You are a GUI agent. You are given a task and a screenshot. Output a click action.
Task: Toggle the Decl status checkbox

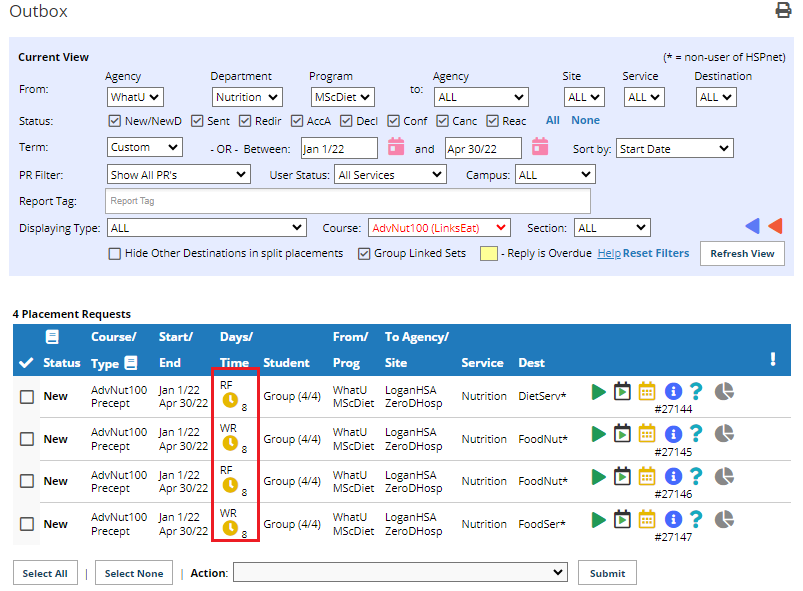click(346, 121)
